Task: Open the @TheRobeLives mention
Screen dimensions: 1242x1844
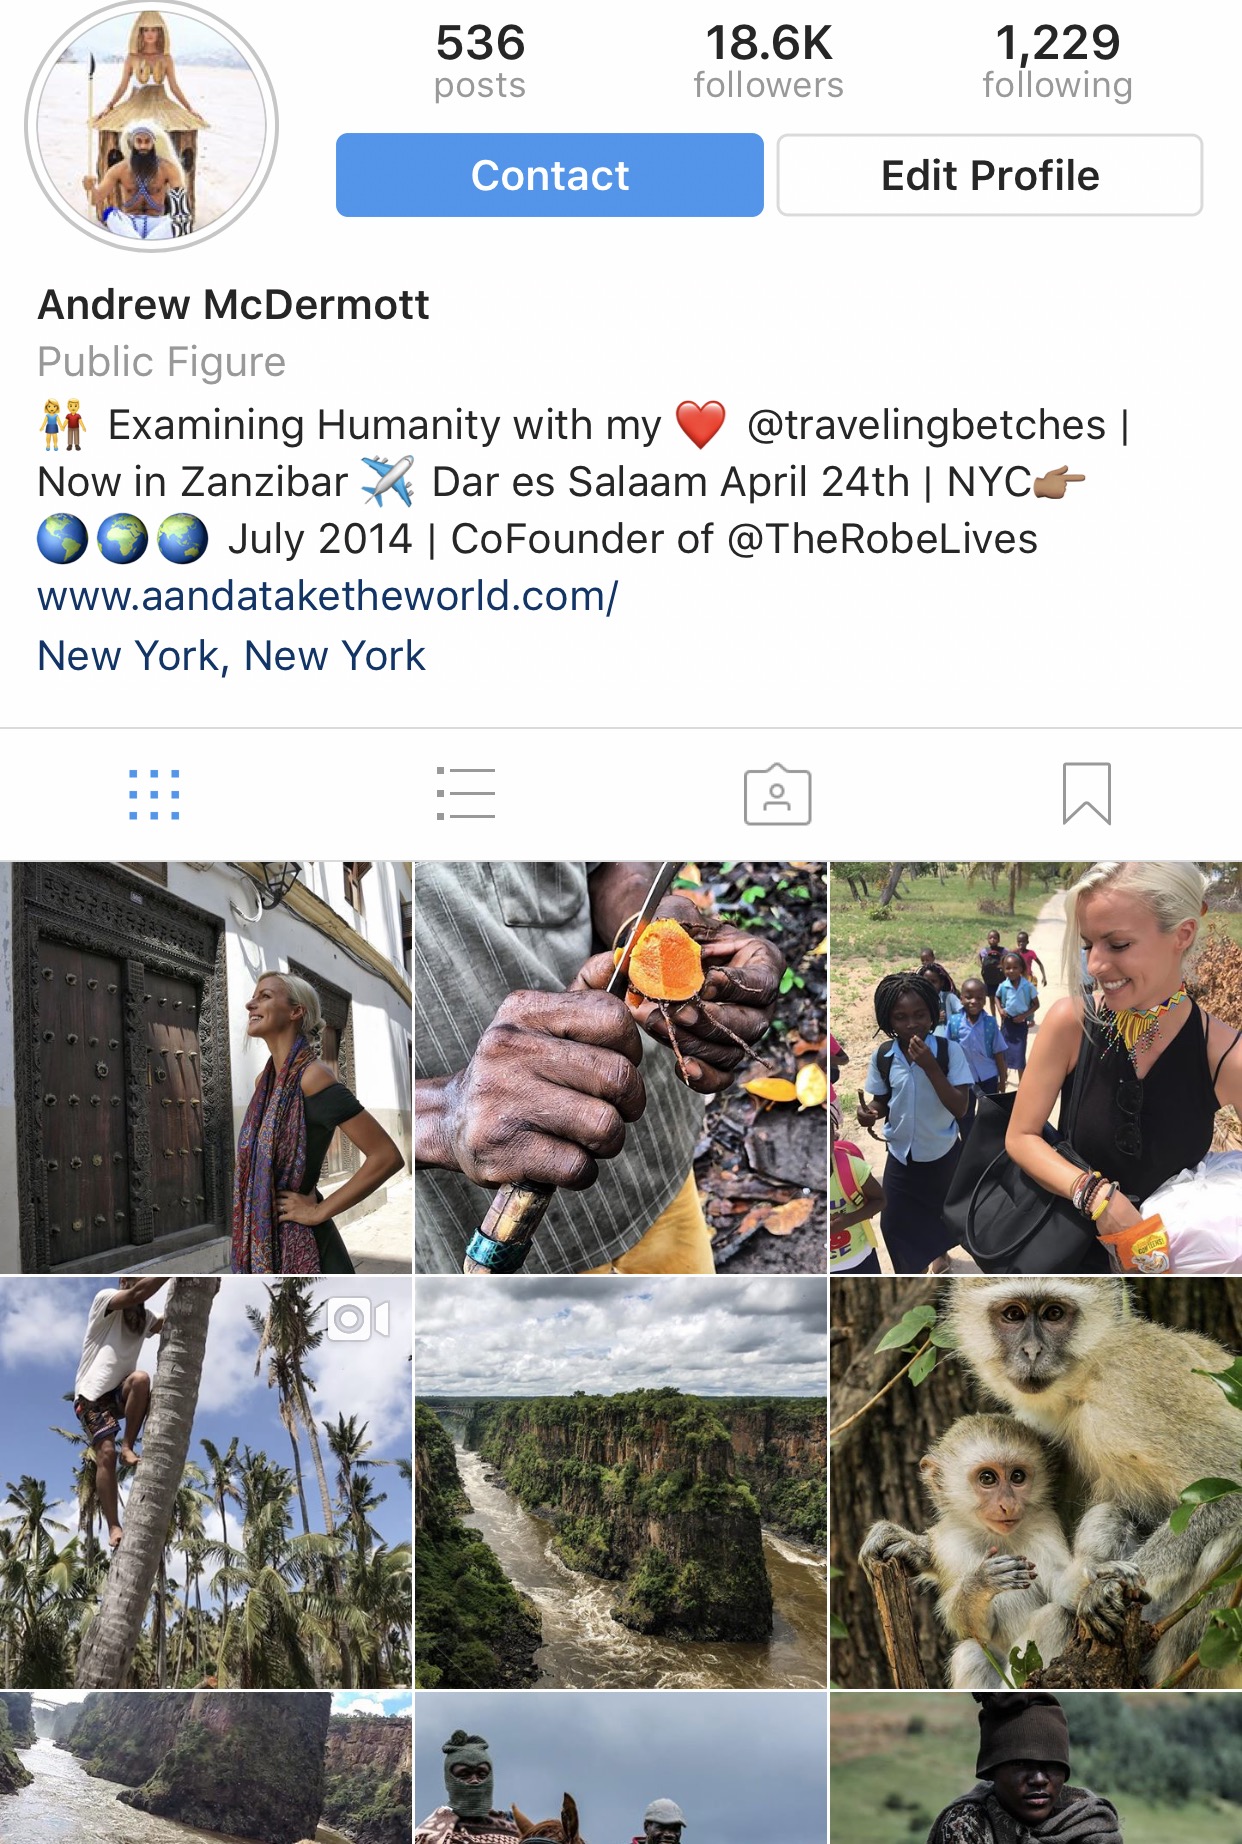Action: (882, 539)
